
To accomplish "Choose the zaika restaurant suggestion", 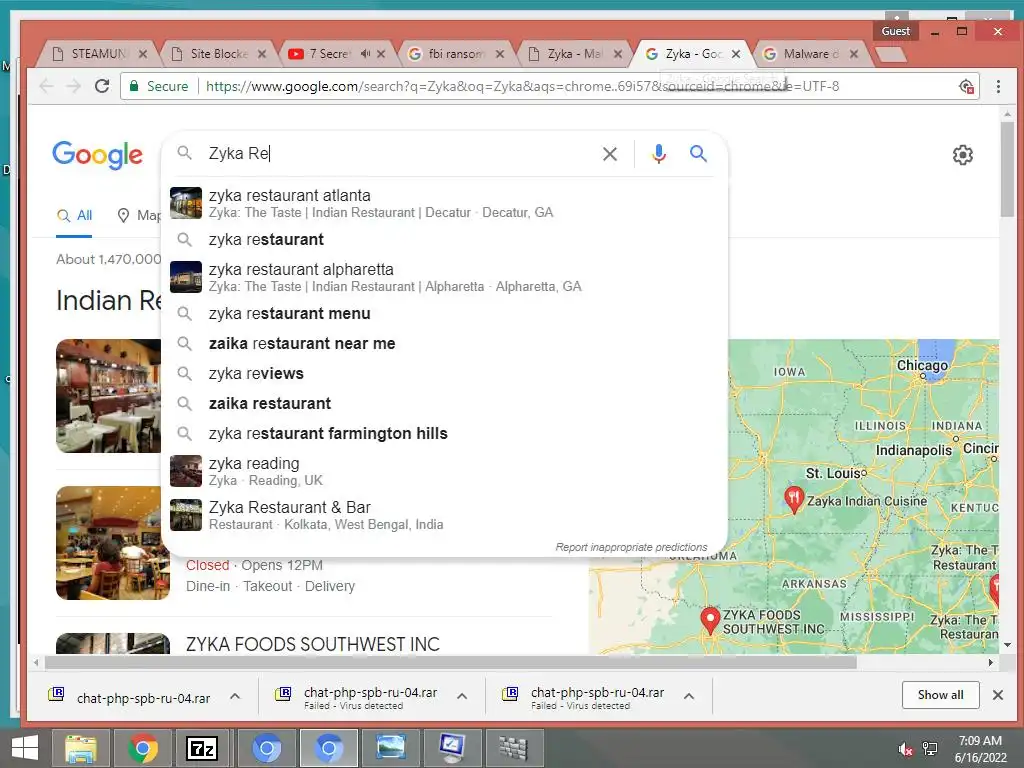I will click(444, 404).
